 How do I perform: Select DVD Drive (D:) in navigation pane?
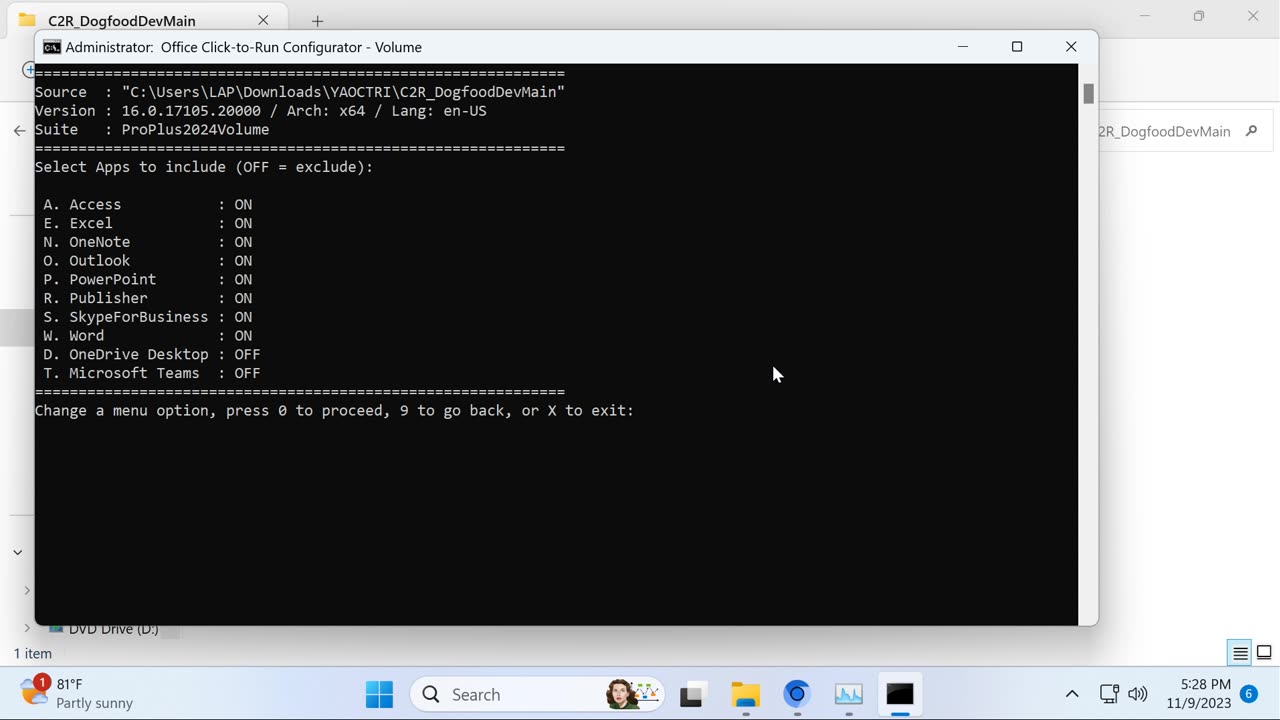(x=113, y=629)
